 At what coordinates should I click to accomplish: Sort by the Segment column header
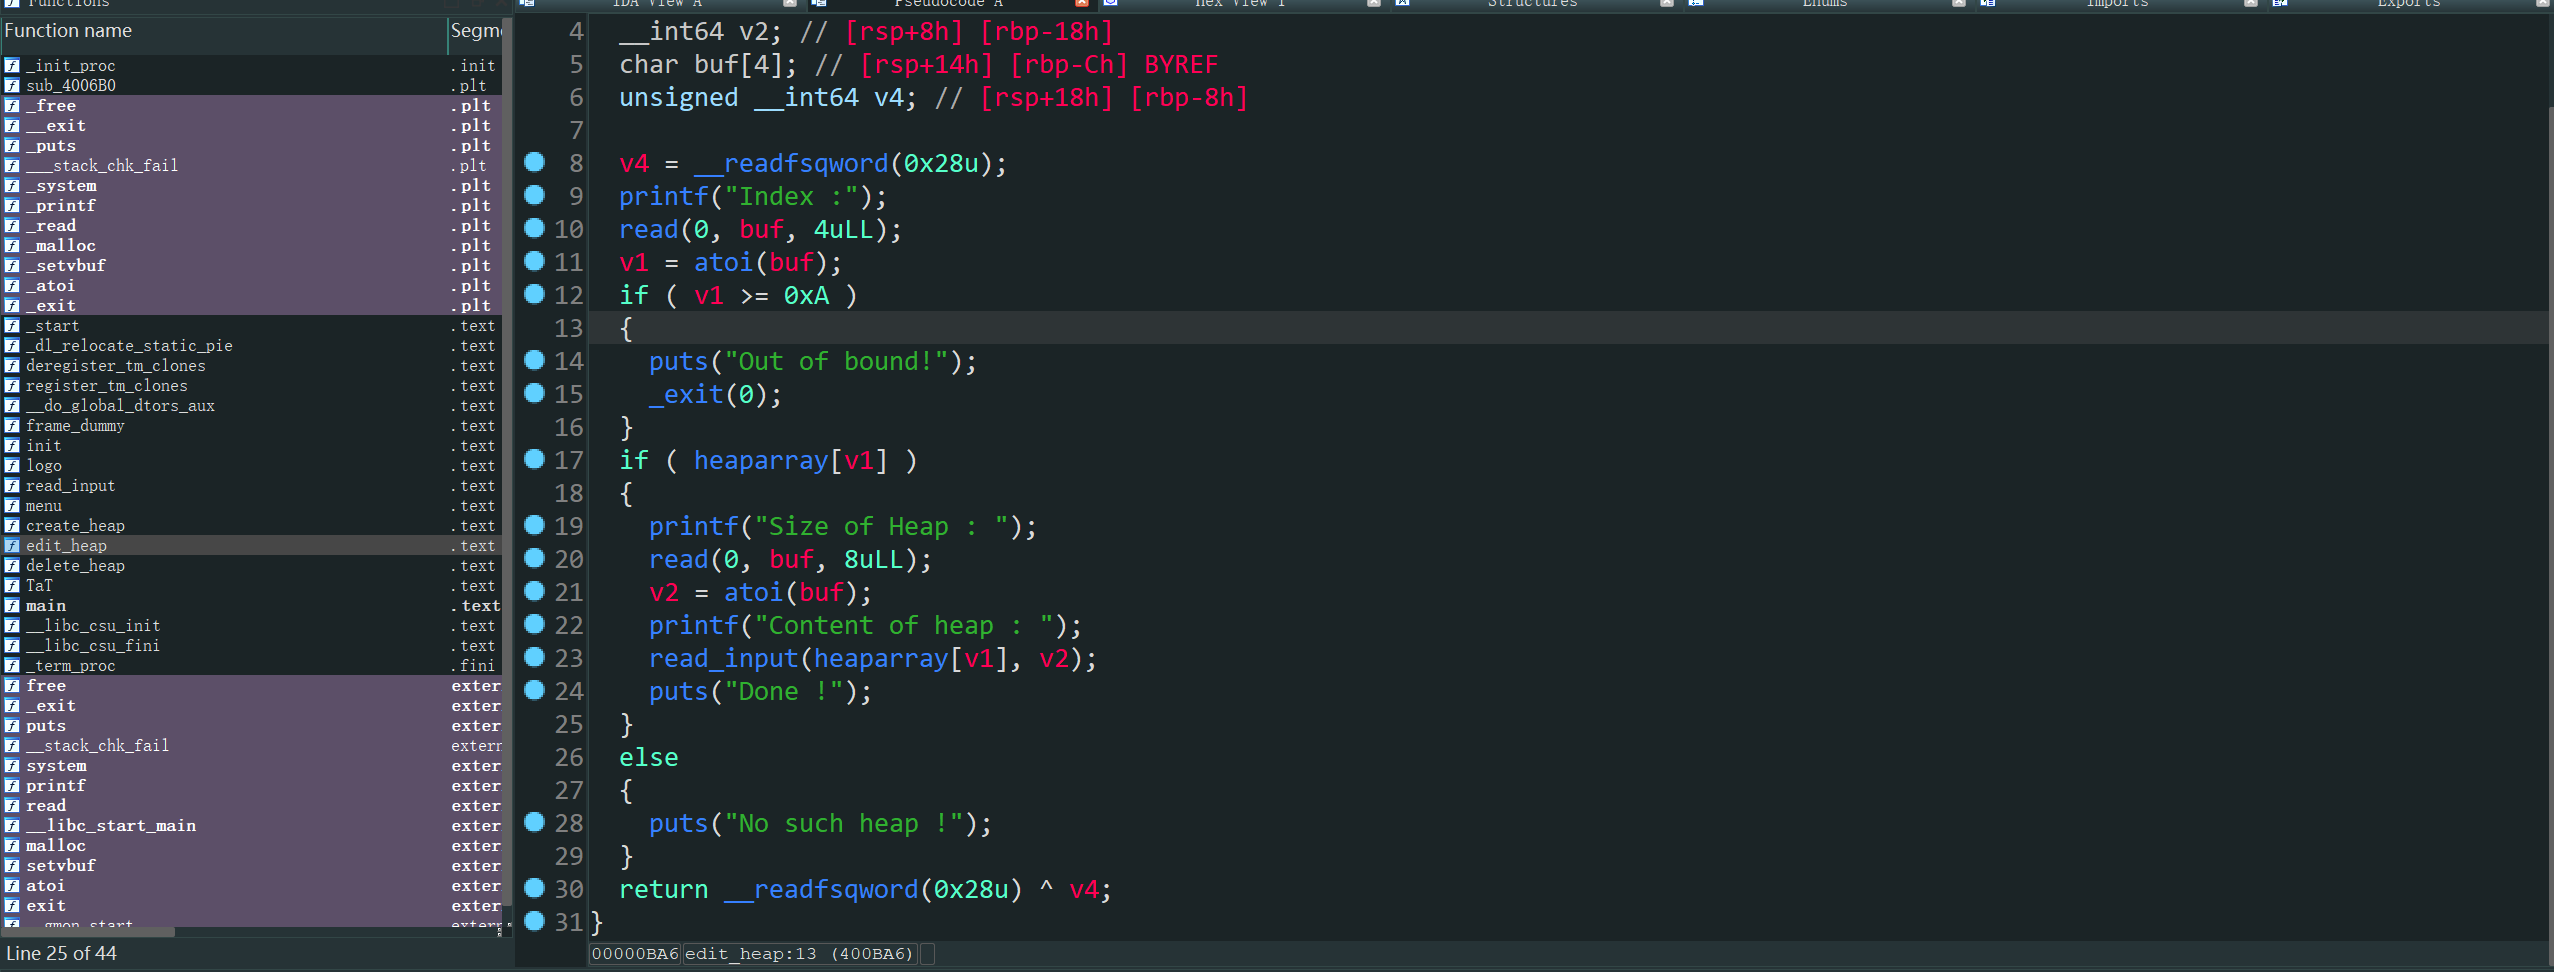pyautogui.click(x=476, y=32)
